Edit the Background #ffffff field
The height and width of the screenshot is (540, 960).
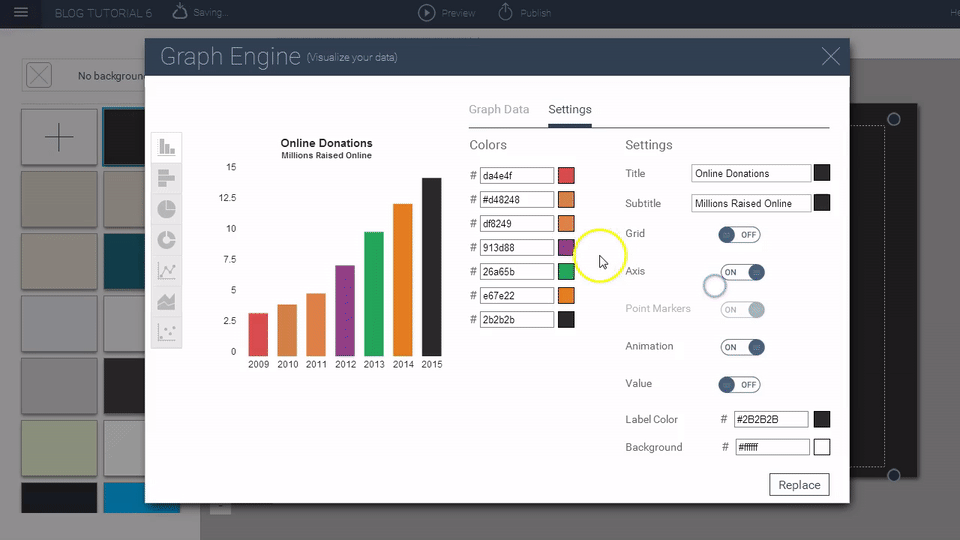772,447
